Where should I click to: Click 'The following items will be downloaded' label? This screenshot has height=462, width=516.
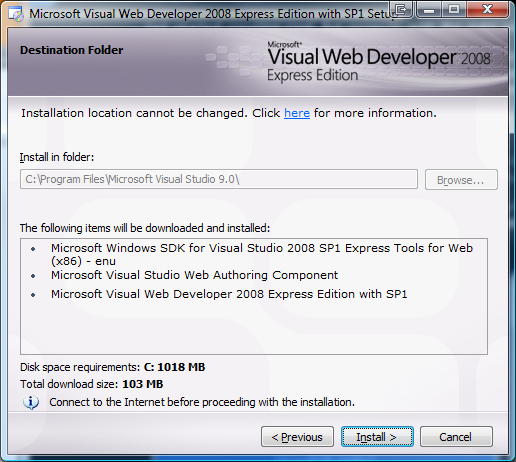point(145,228)
